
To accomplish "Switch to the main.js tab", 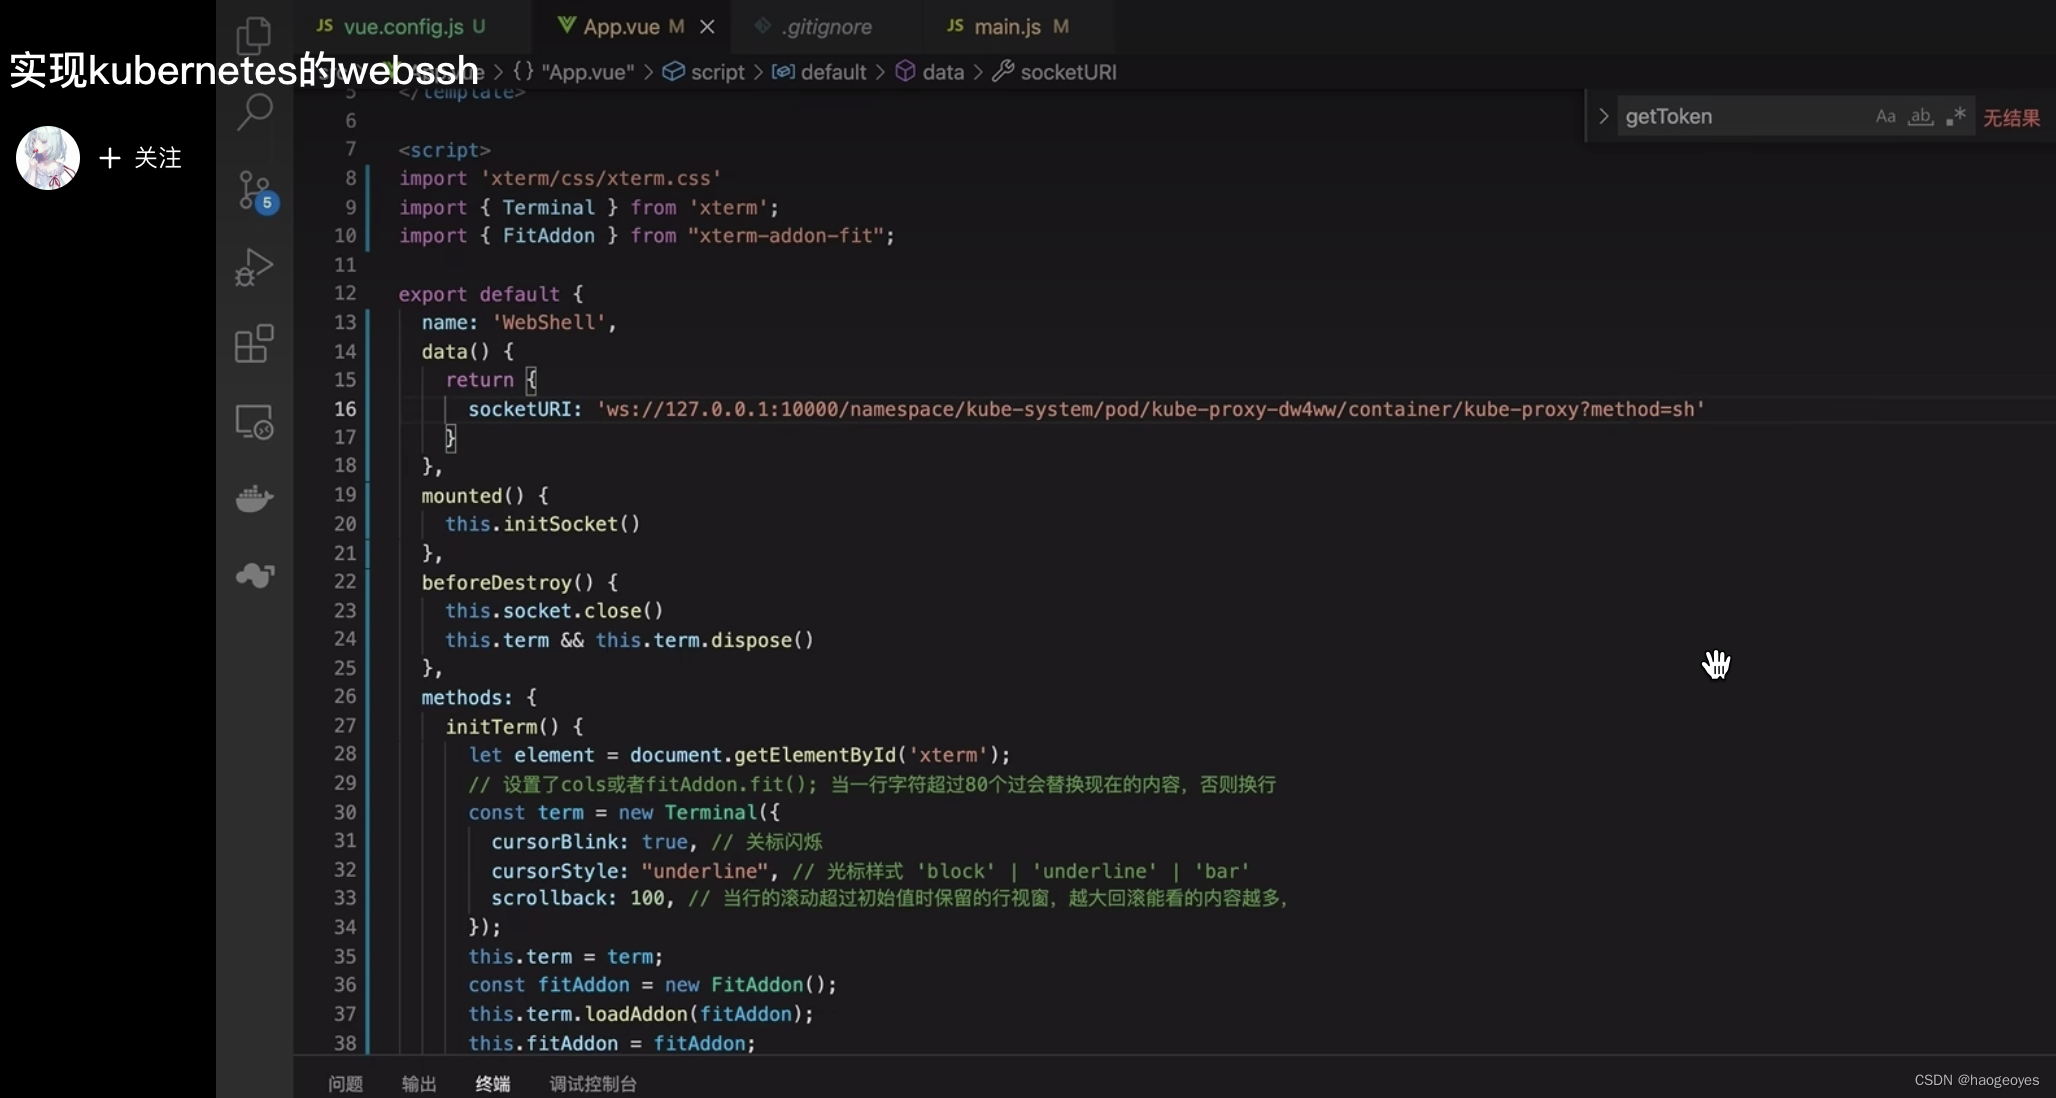I will pyautogui.click(x=1007, y=27).
